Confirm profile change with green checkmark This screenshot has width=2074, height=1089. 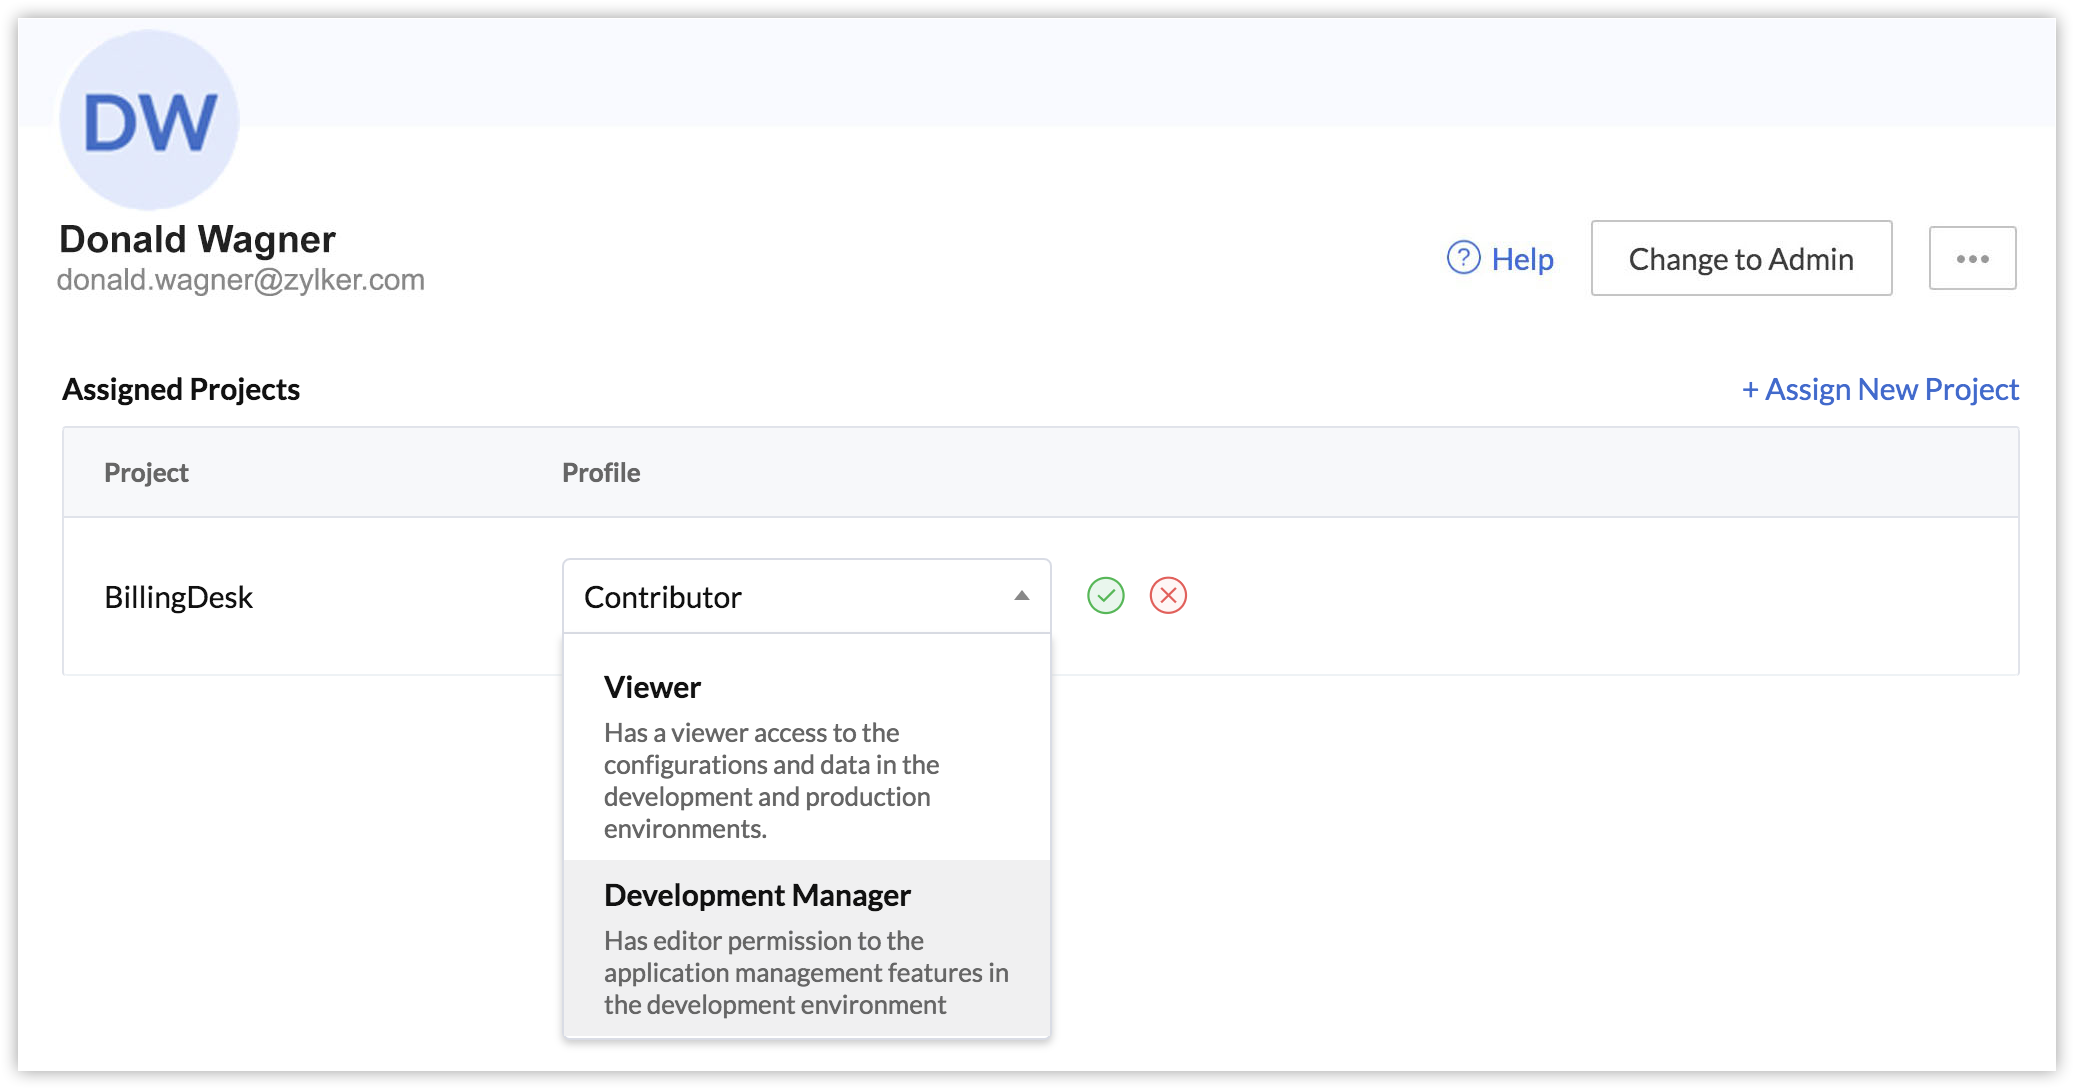[x=1105, y=596]
